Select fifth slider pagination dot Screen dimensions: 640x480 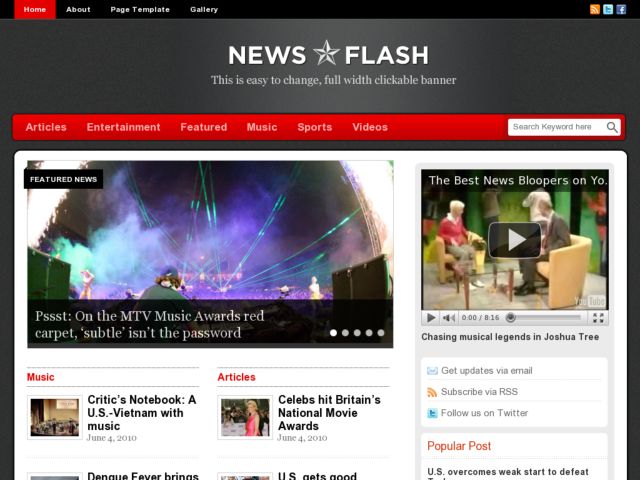click(x=381, y=333)
